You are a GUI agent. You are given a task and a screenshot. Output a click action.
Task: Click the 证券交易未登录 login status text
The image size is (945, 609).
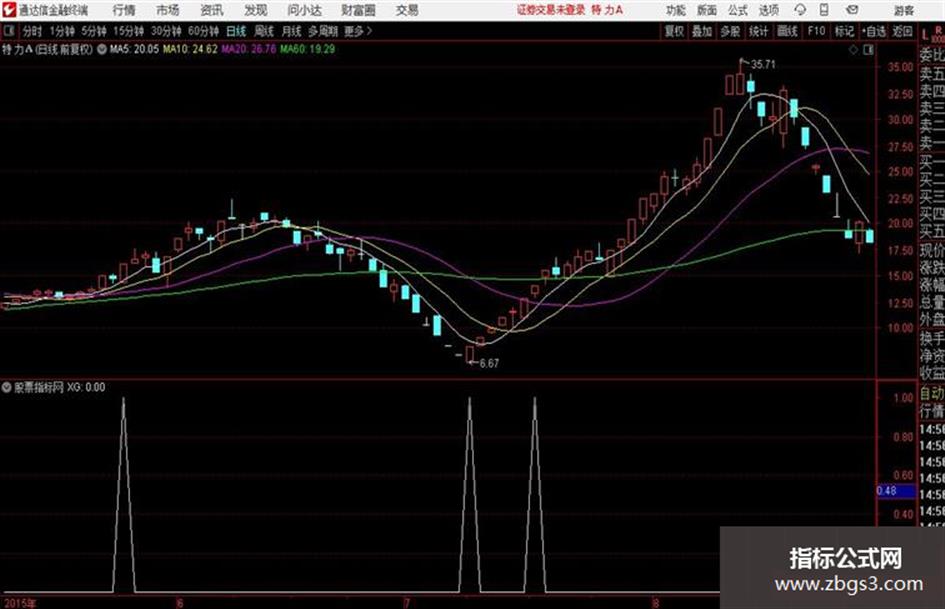(551, 10)
